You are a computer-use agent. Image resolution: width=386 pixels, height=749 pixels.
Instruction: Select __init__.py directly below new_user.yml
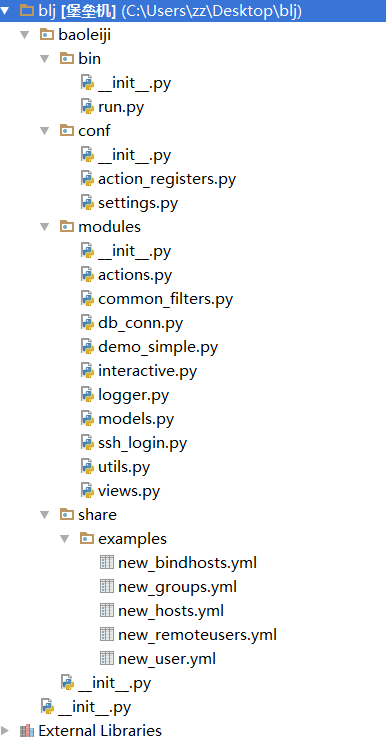point(115,683)
